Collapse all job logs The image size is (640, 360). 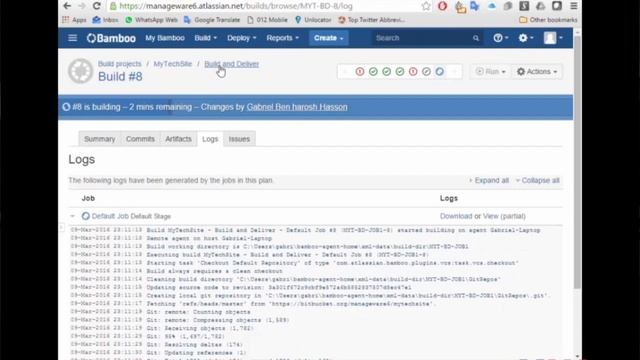(x=537, y=180)
